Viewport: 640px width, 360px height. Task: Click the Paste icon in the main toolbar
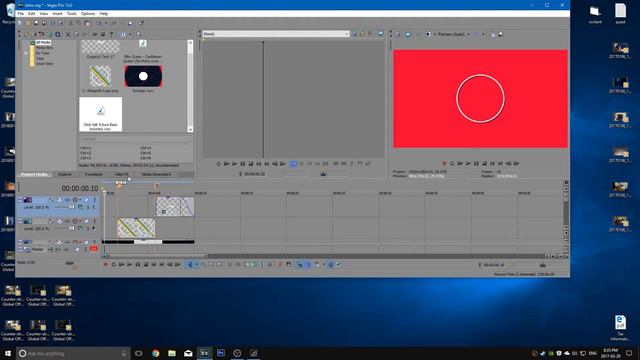(87, 23)
